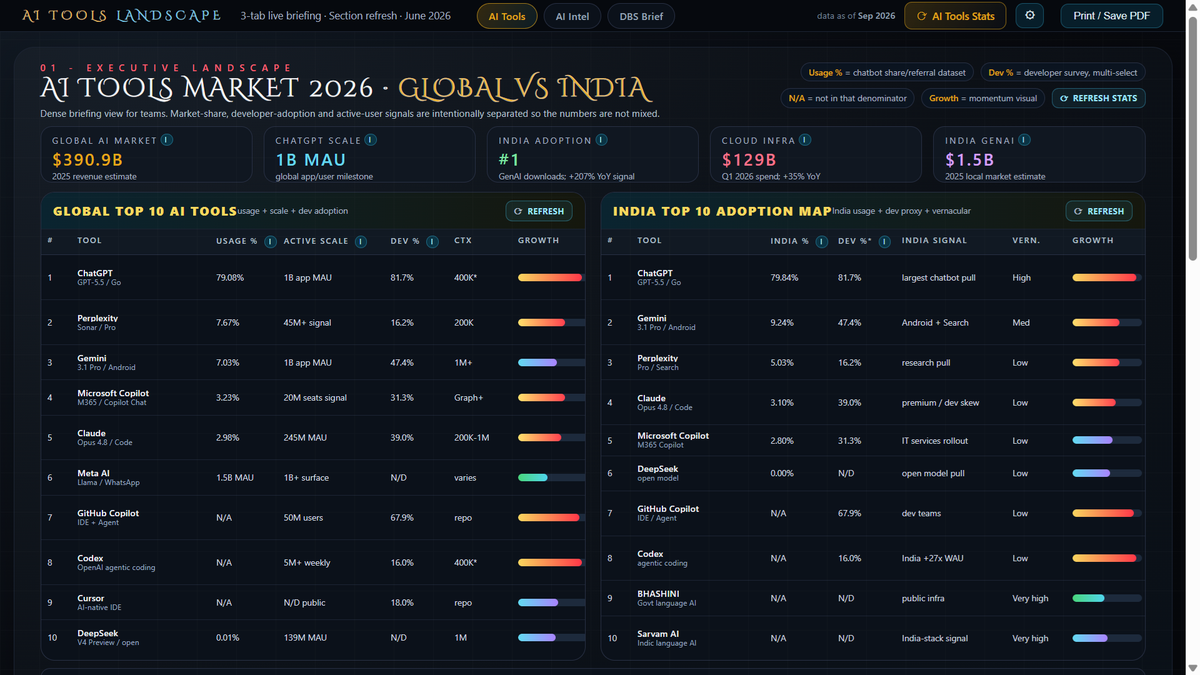Screen dimensions: 1200x675
Task: Click ChatGPT growth bar in global table
Action: 550,277
